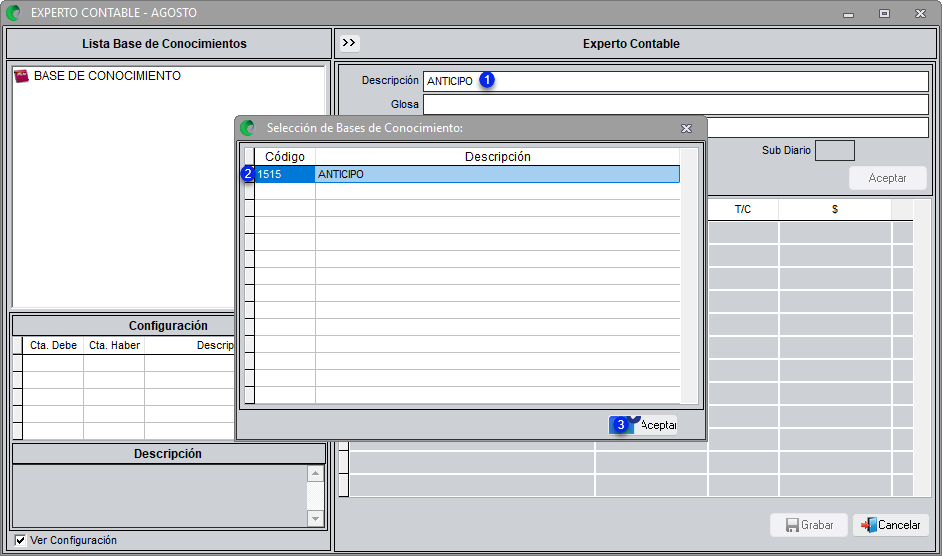Toggle the Ver Configuración checkbox
Screen dimensions: 942x556
[x=20, y=540]
